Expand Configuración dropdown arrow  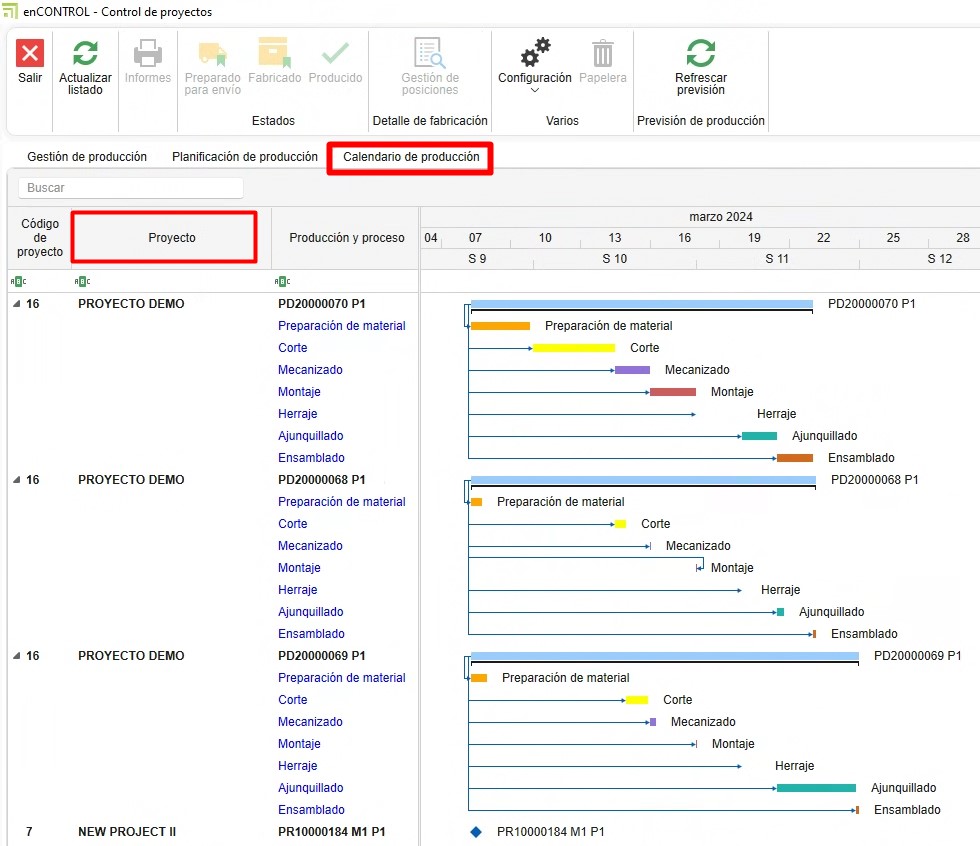[535, 91]
